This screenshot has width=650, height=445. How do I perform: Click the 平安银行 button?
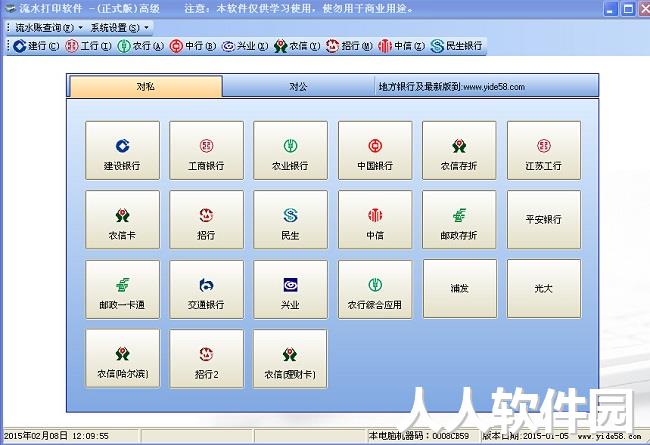click(544, 220)
